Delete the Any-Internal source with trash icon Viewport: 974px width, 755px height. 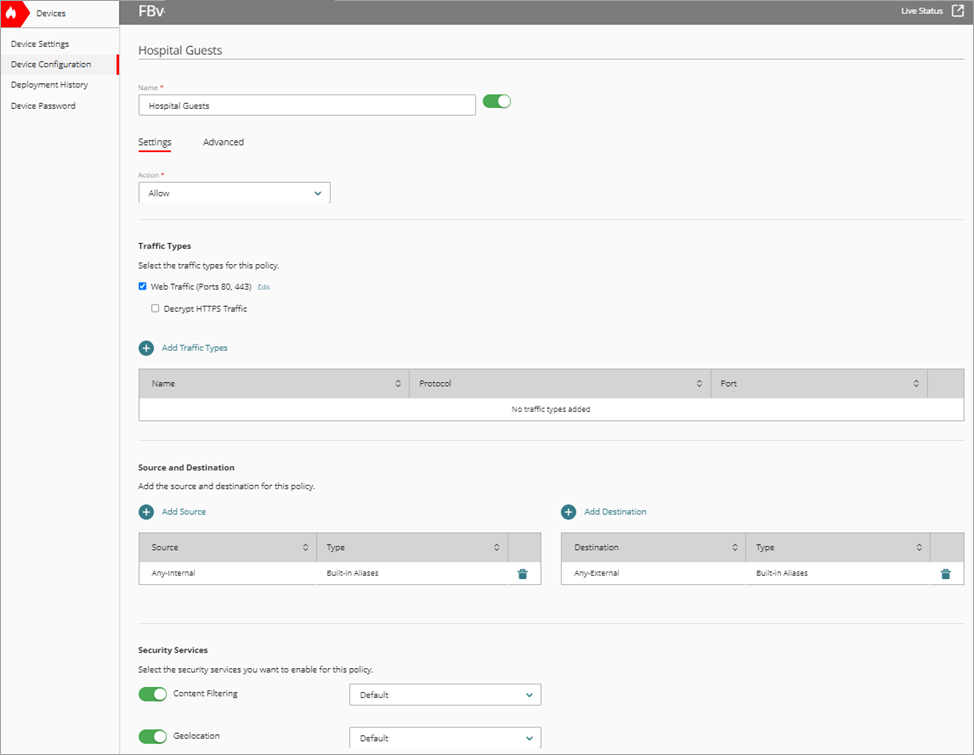pyautogui.click(x=523, y=572)
